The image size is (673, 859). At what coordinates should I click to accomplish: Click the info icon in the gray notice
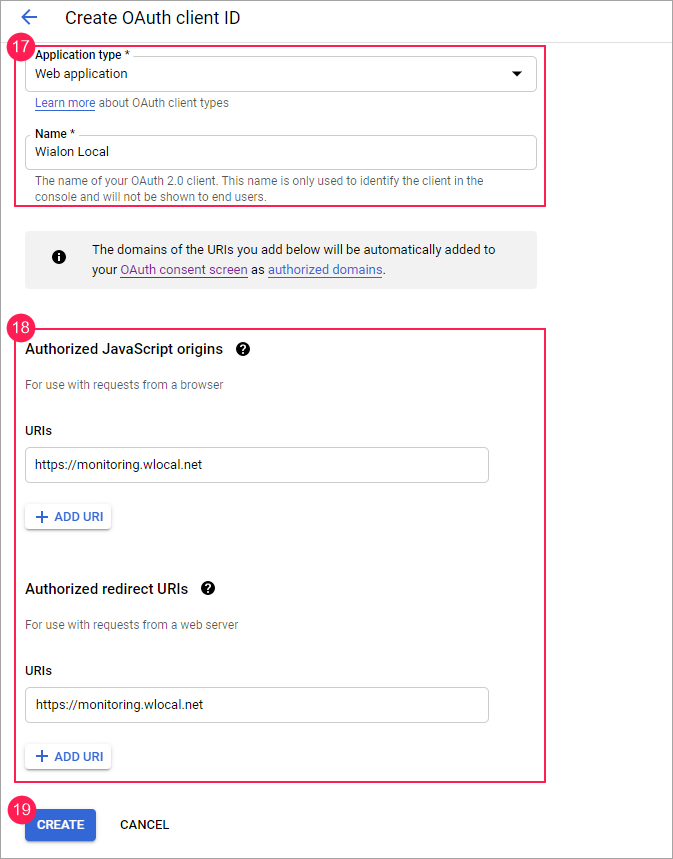click(59, 257)
